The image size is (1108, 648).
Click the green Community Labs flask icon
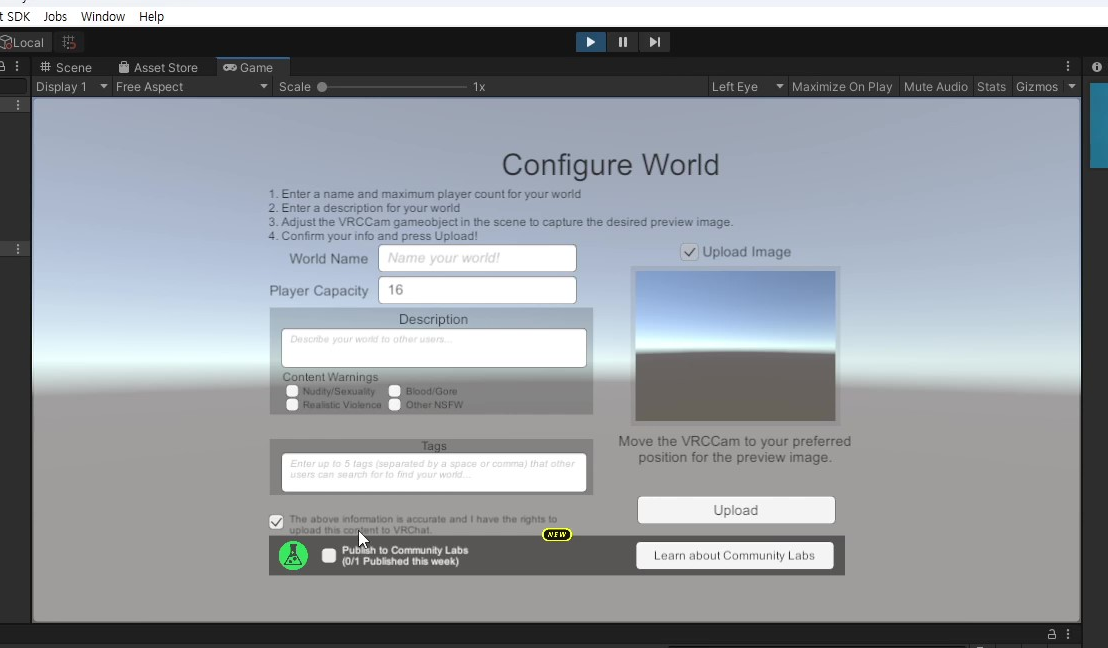click(293, 555)
